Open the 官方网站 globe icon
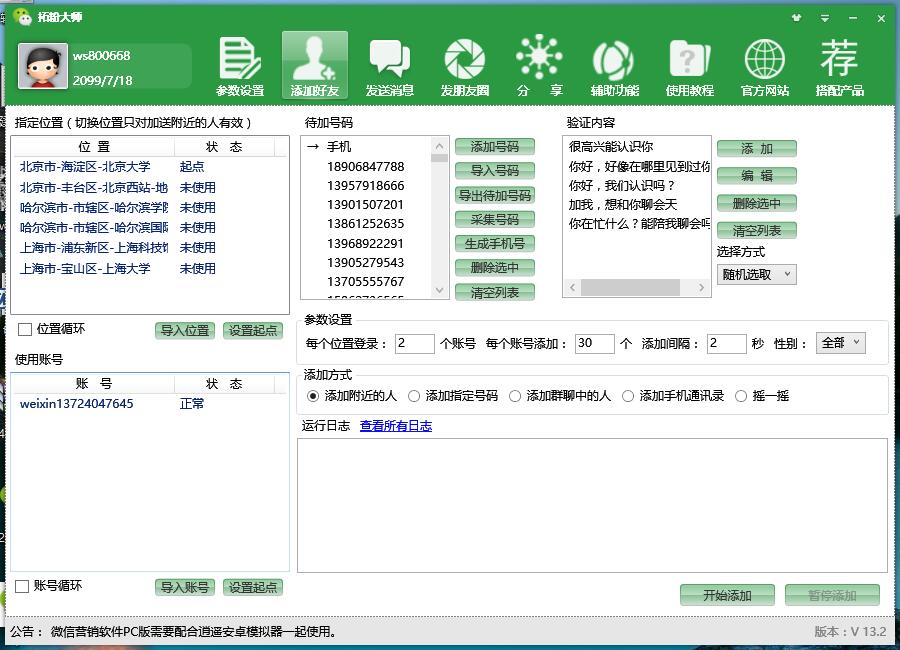Viewport: 900px width, 650px height. (765, 66)
